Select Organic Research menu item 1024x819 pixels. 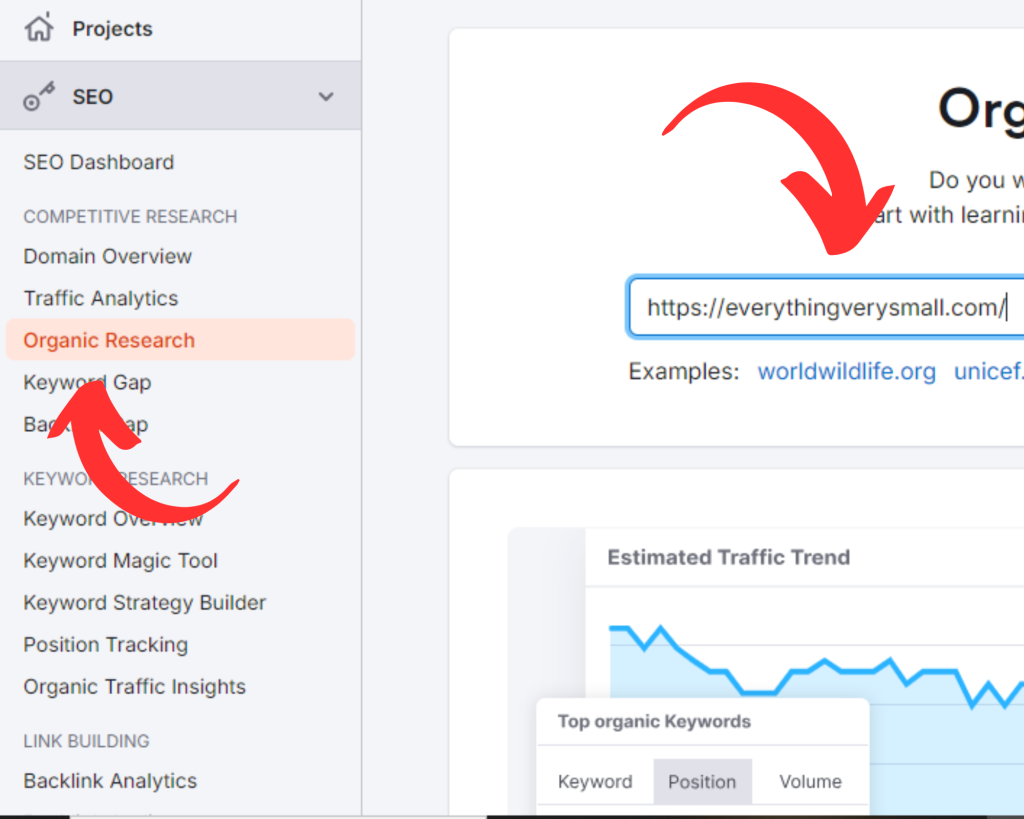click(109, 340)
